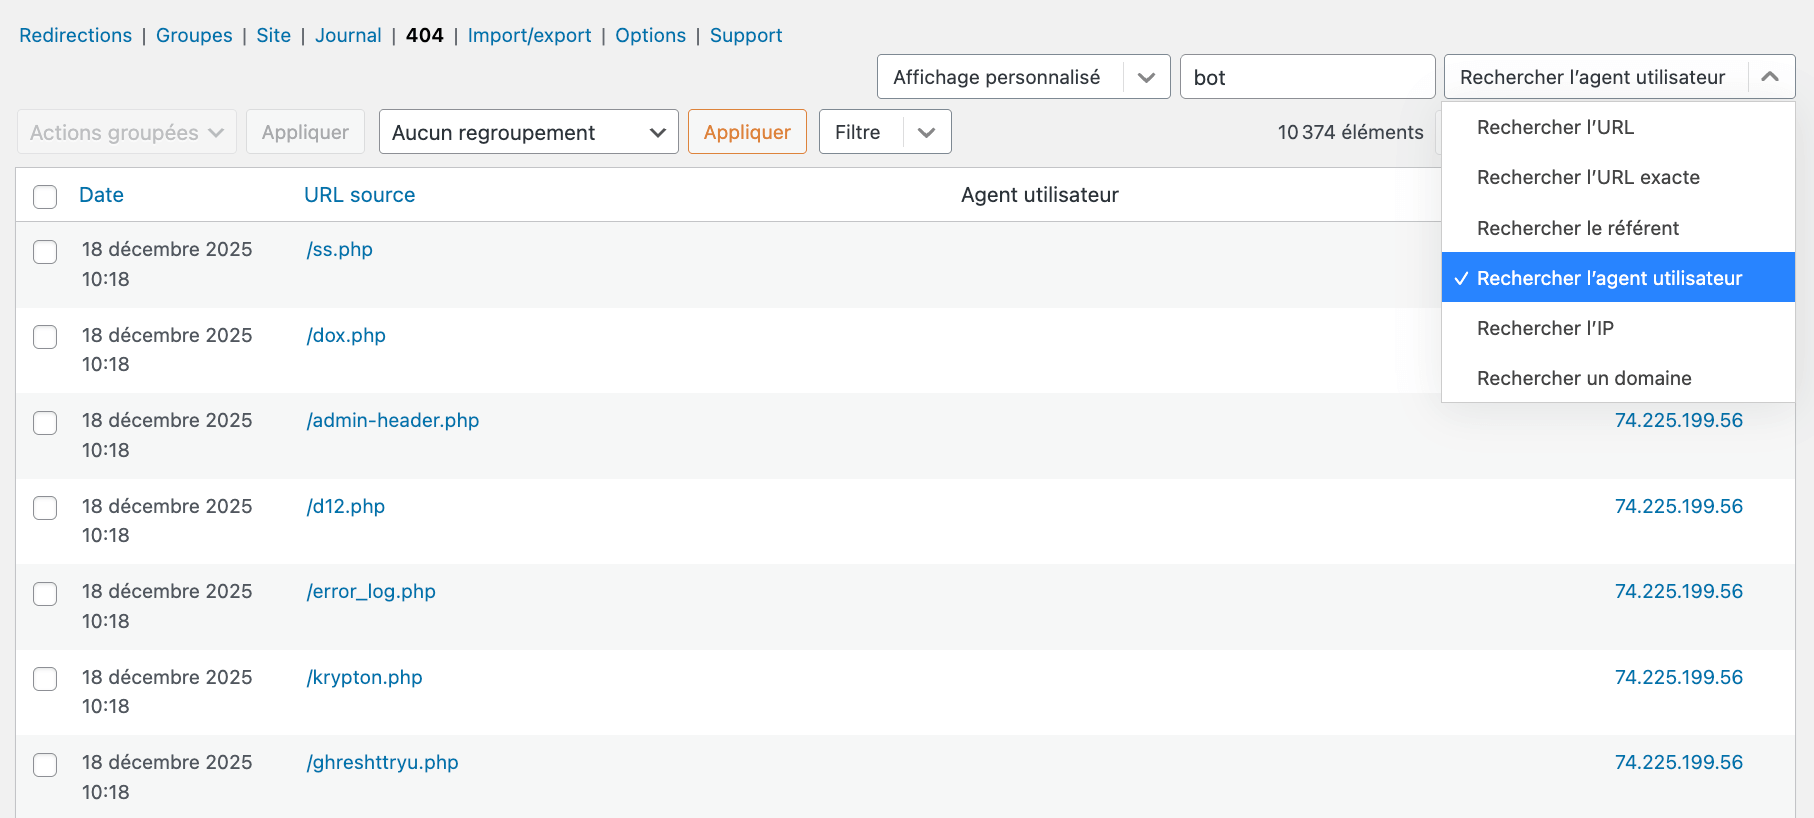The height and width of the screenshot is (818, 1814).
Task: Focus the search field containing "bot"
Action: 1307,77
